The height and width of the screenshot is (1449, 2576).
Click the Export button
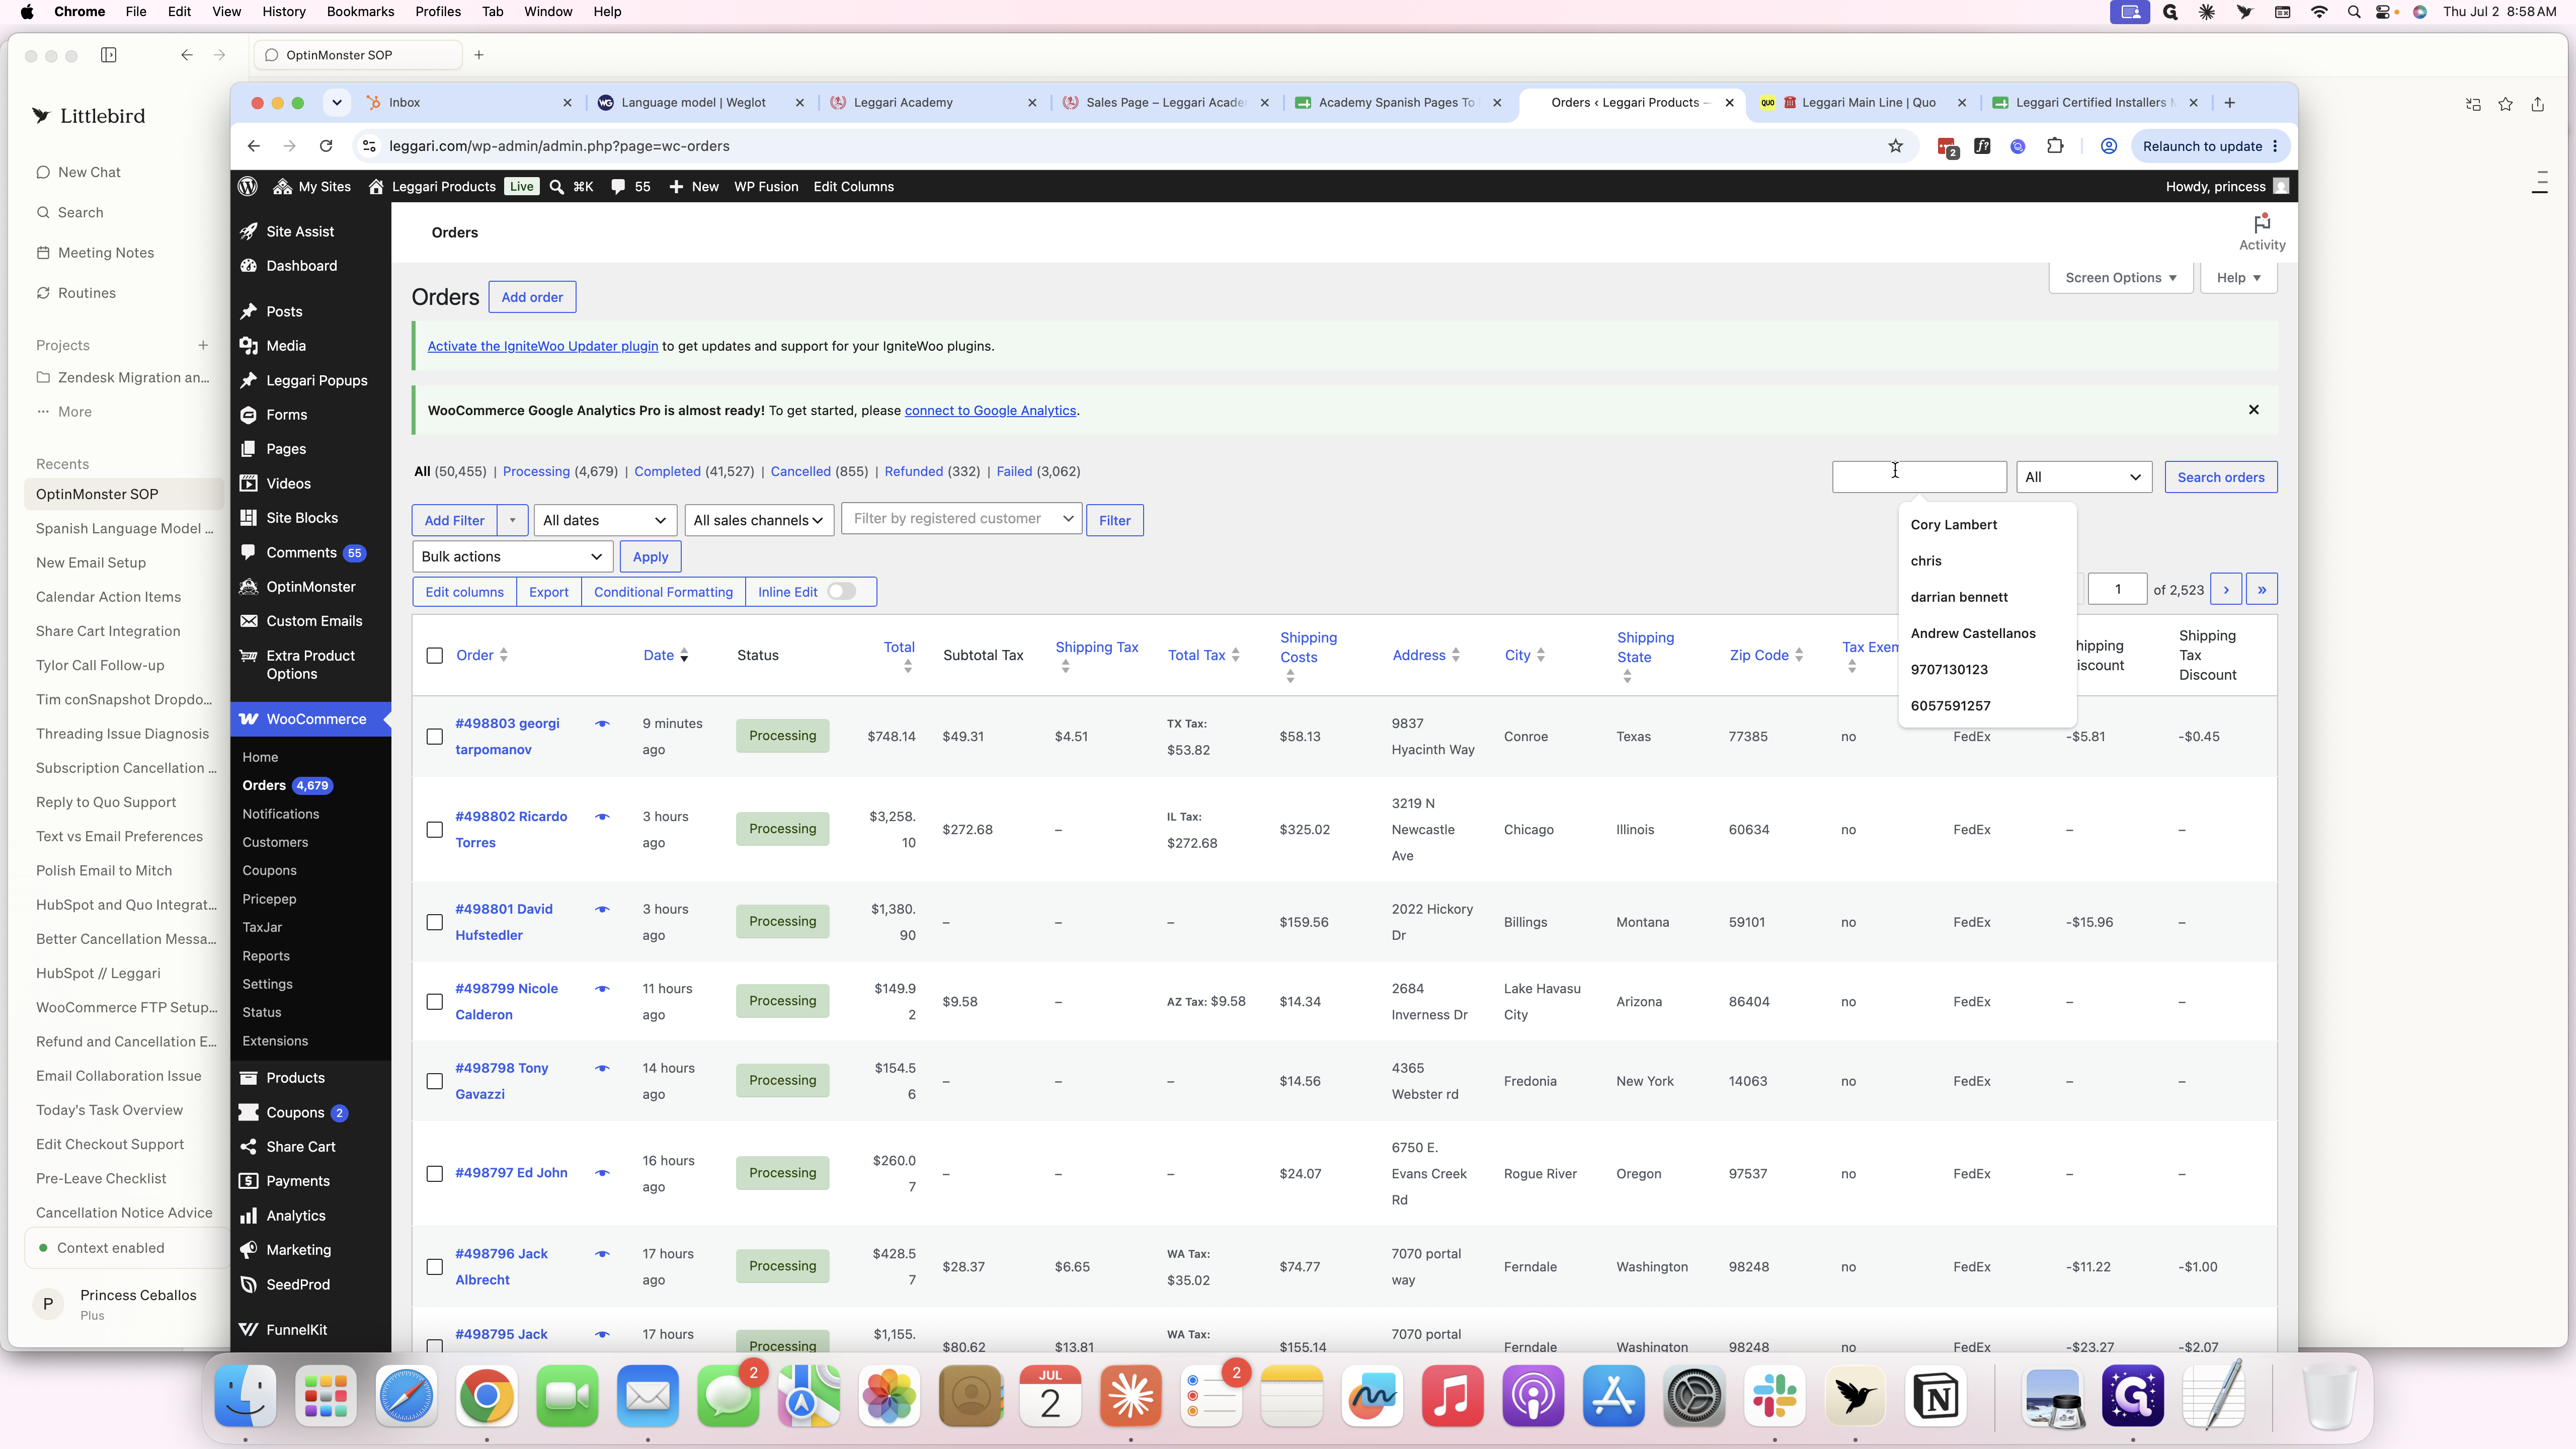(x=548, y=592)
